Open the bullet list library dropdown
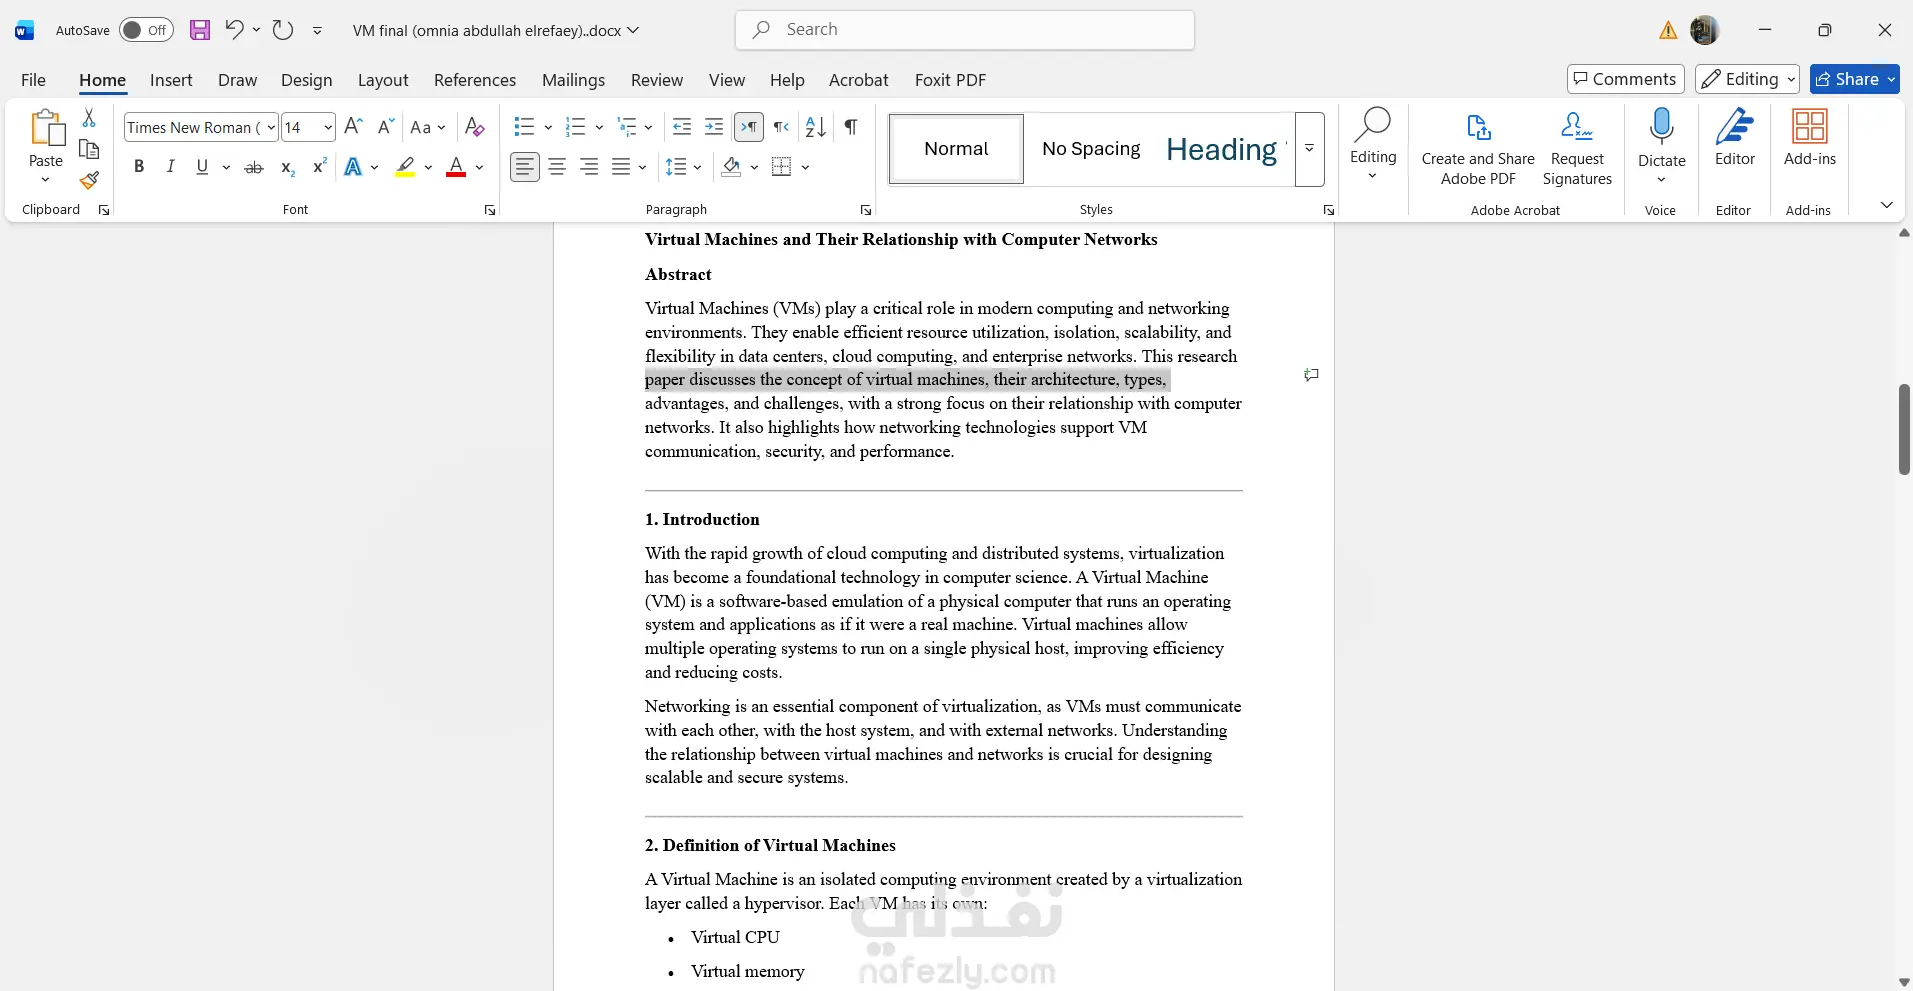Viewport: 1913px width, 991px height. pyautogui.click(x=548, y=127)
